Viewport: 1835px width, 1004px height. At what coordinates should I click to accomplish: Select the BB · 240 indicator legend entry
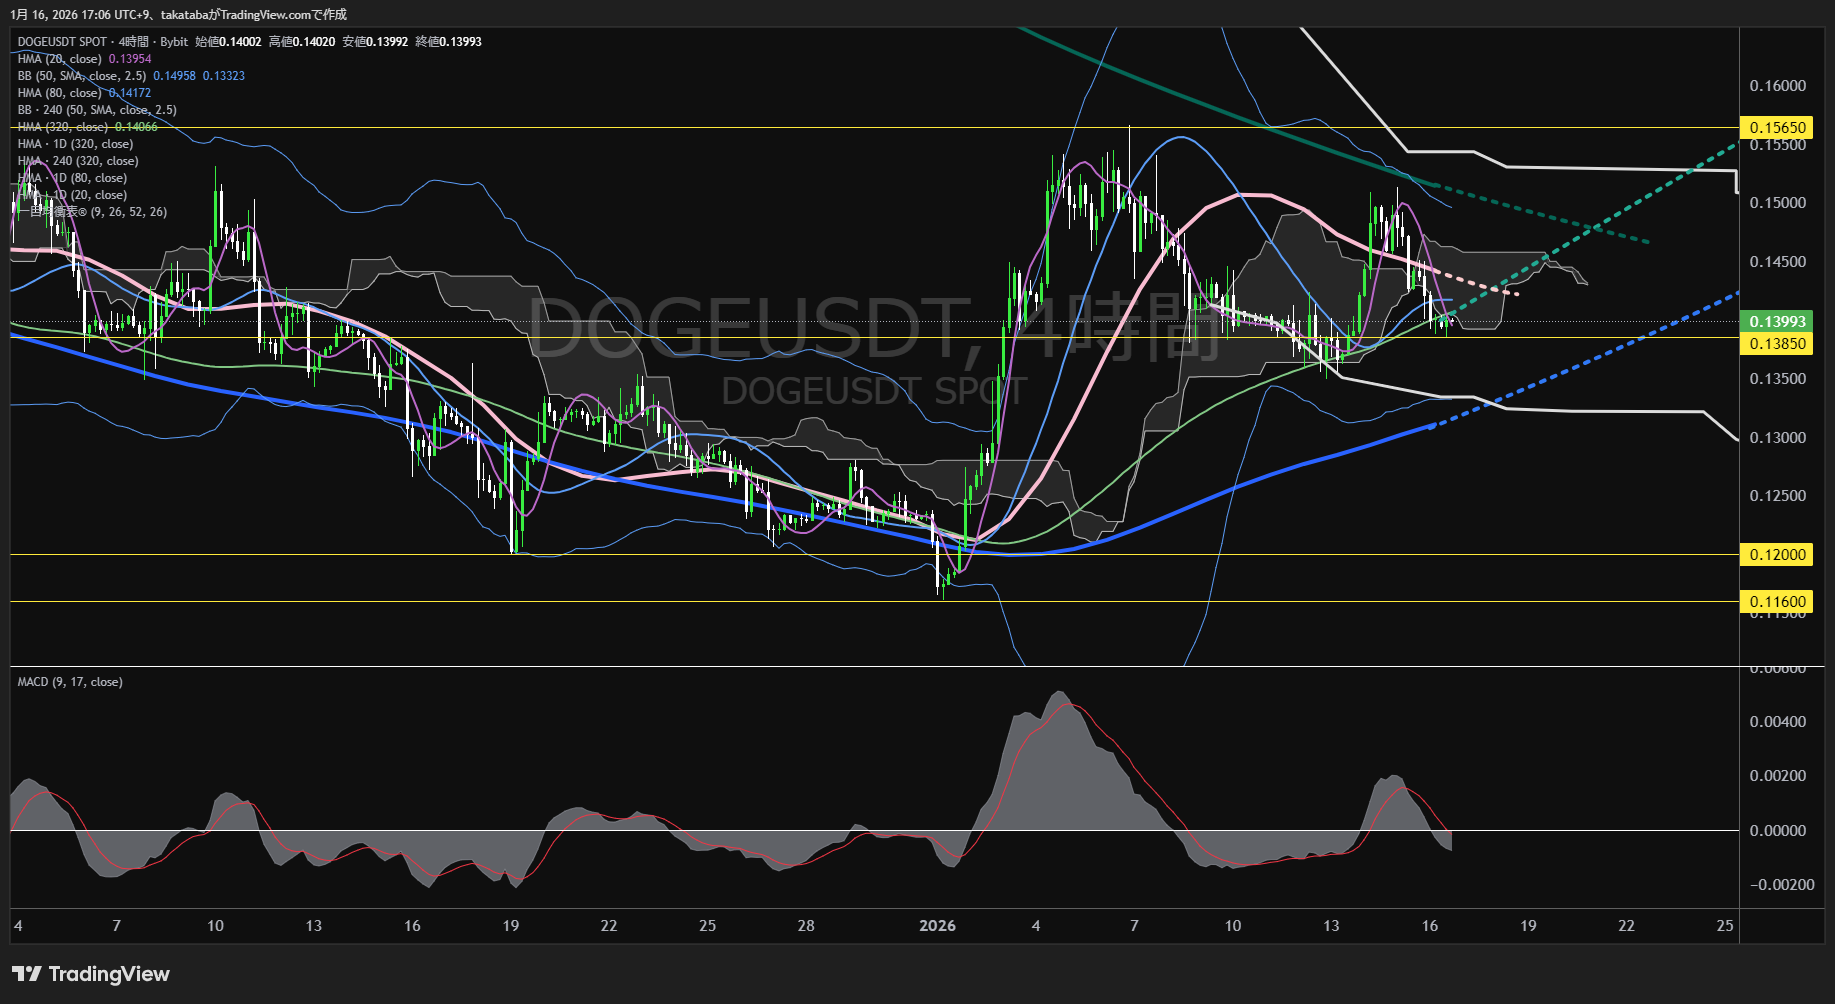tap(97, 110)
